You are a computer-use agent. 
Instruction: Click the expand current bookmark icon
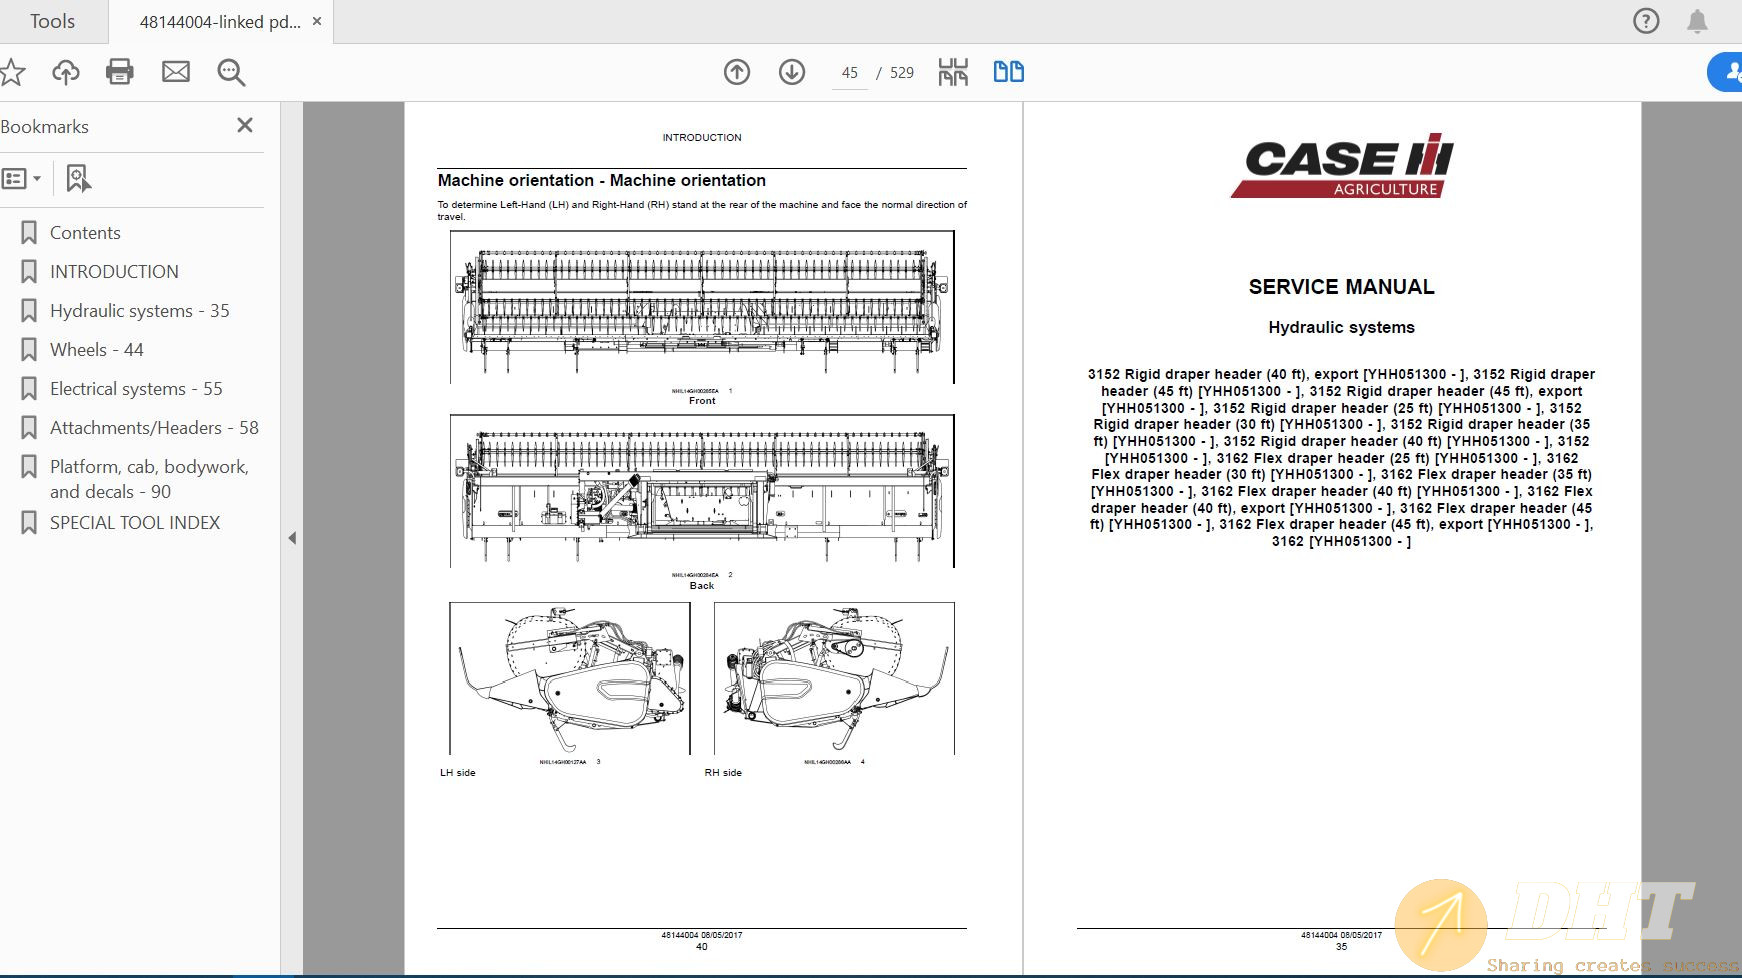coord(78,178)
